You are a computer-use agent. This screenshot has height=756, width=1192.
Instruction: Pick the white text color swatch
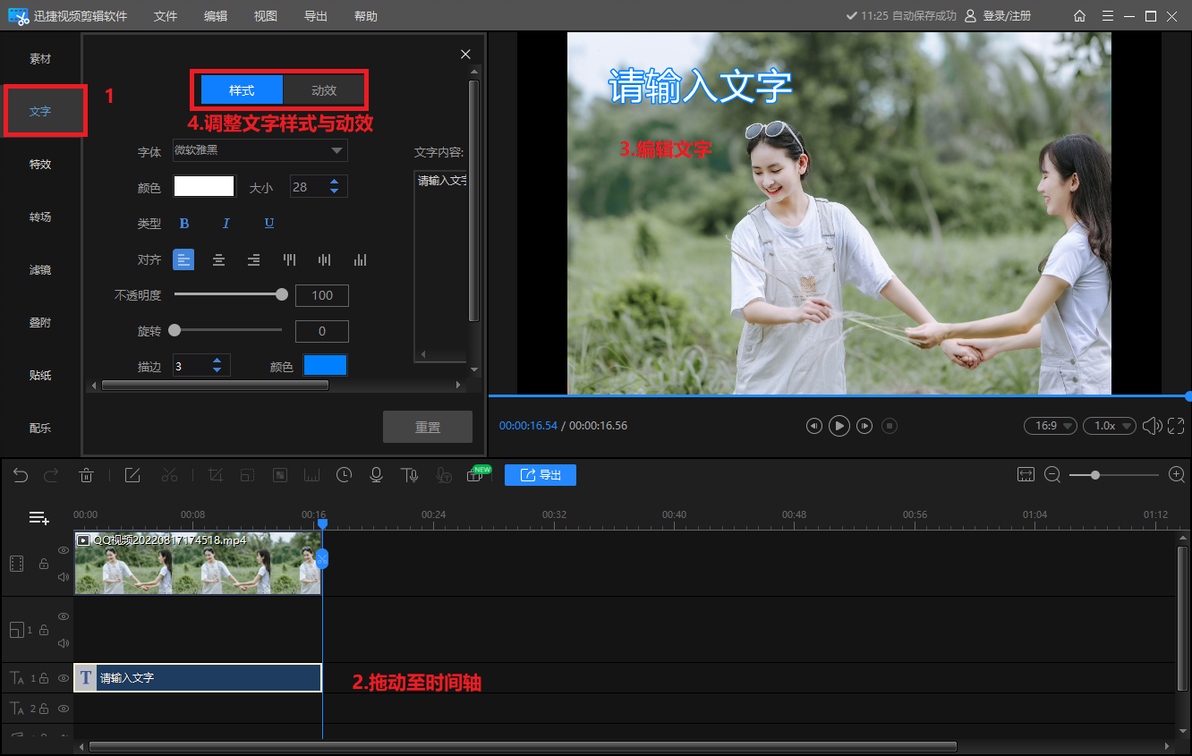[204, 186]
